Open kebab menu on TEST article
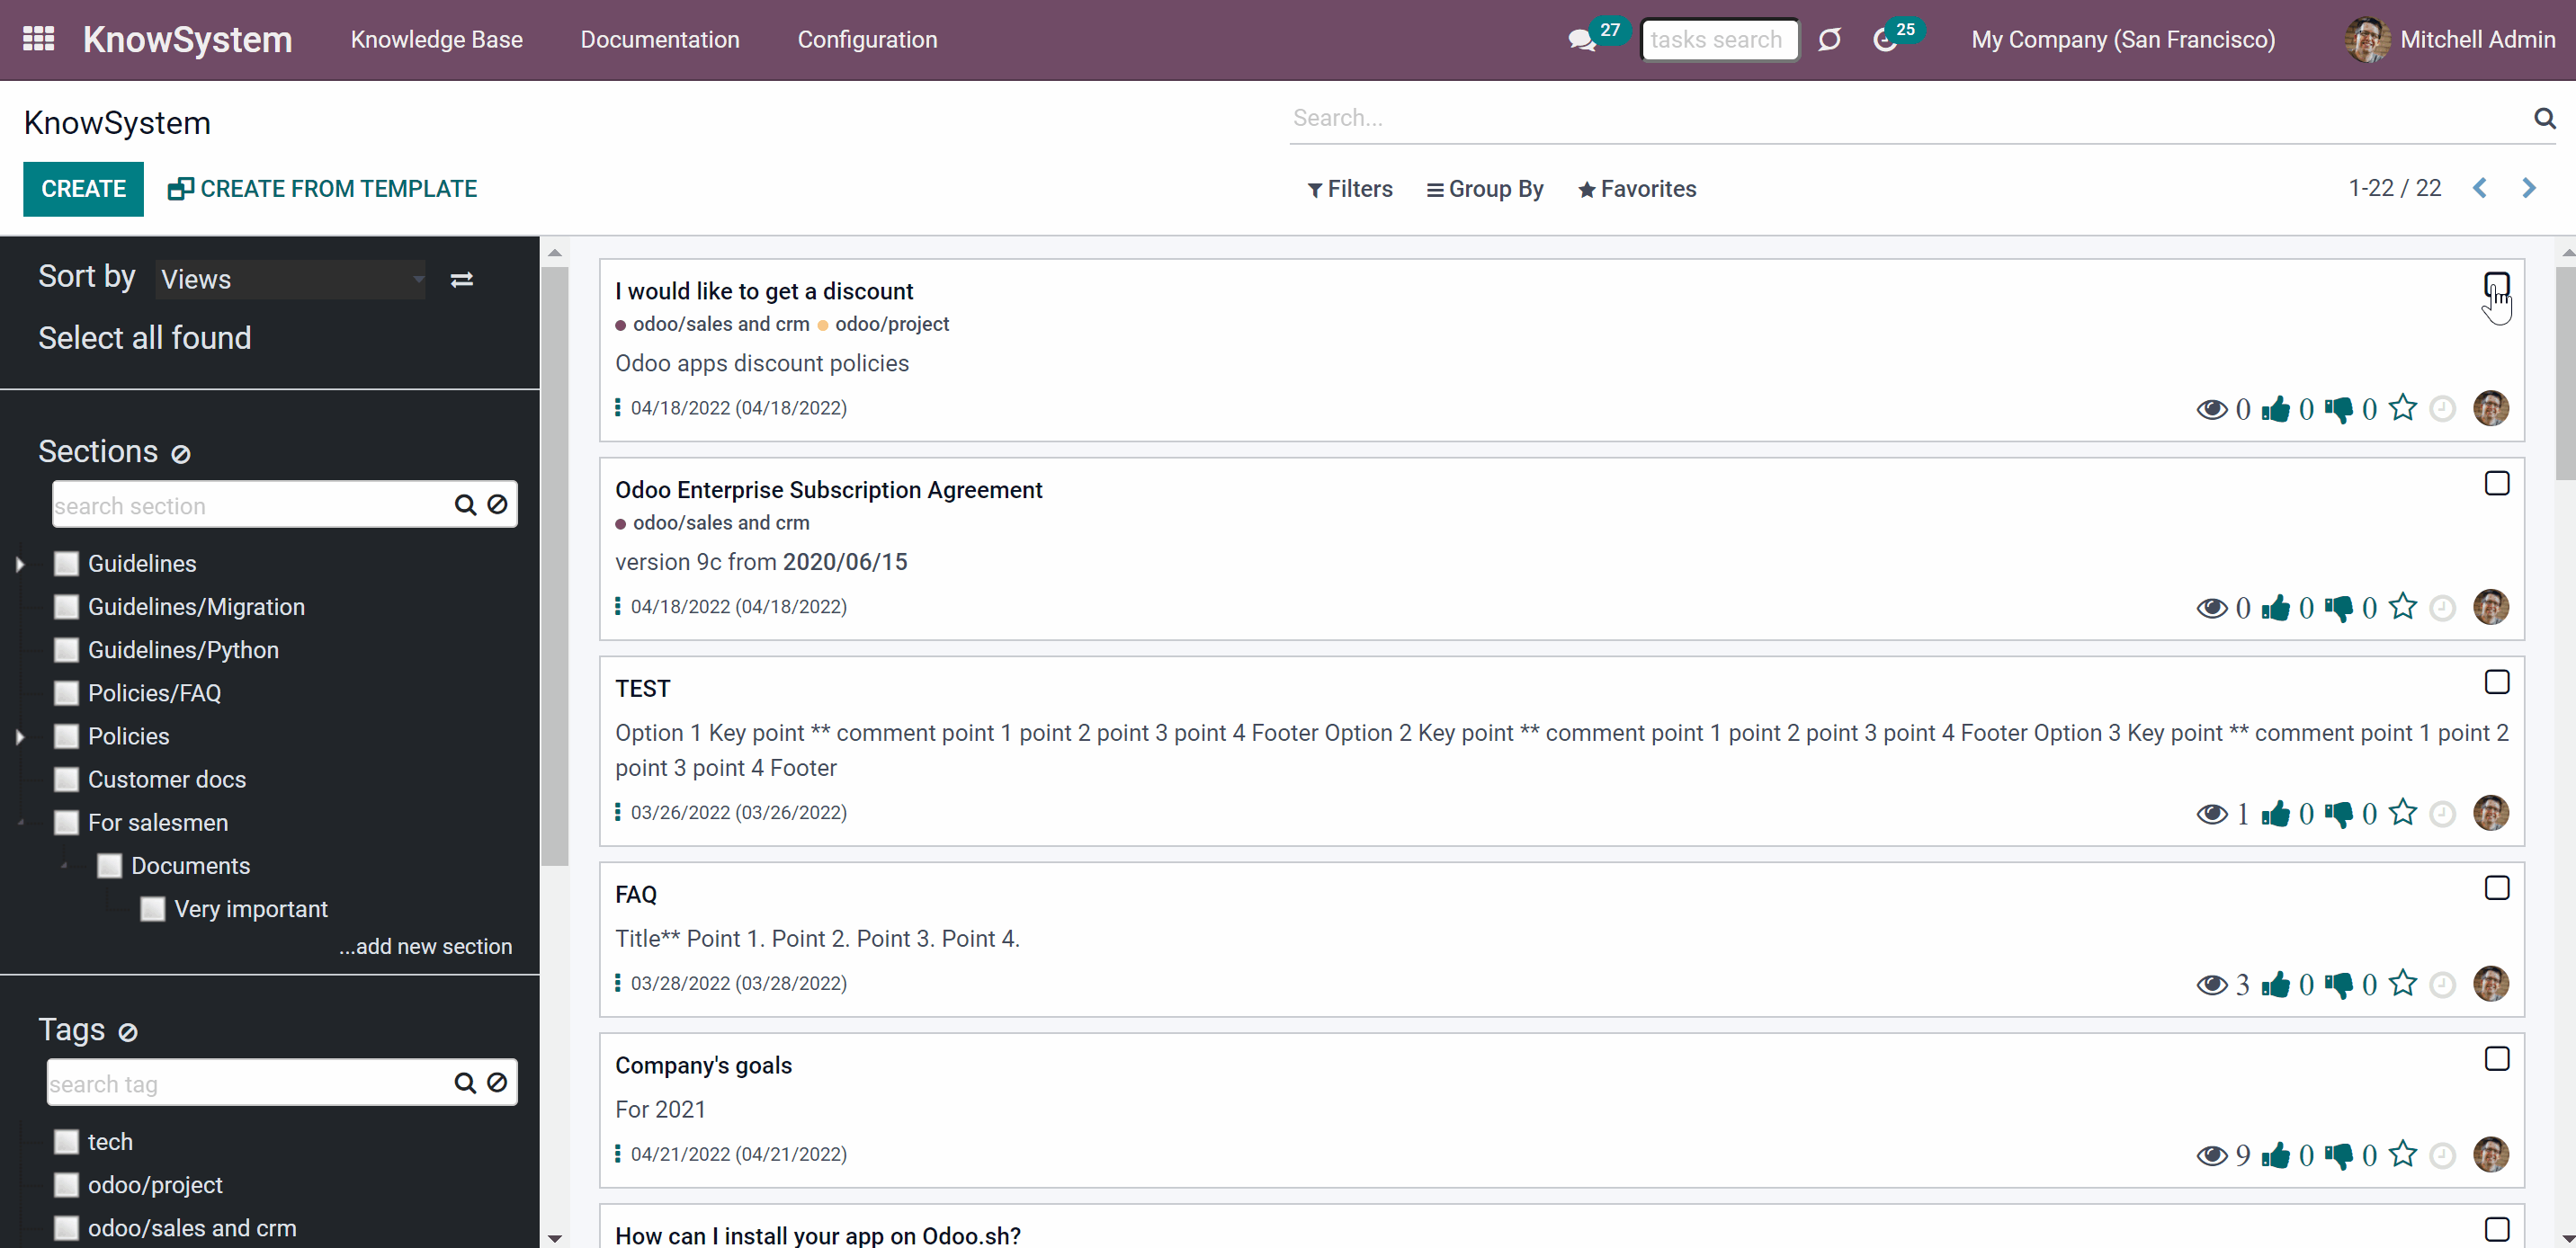Screen dimensions: 2576x1248 pyautogui.click(x=618, y=812)
